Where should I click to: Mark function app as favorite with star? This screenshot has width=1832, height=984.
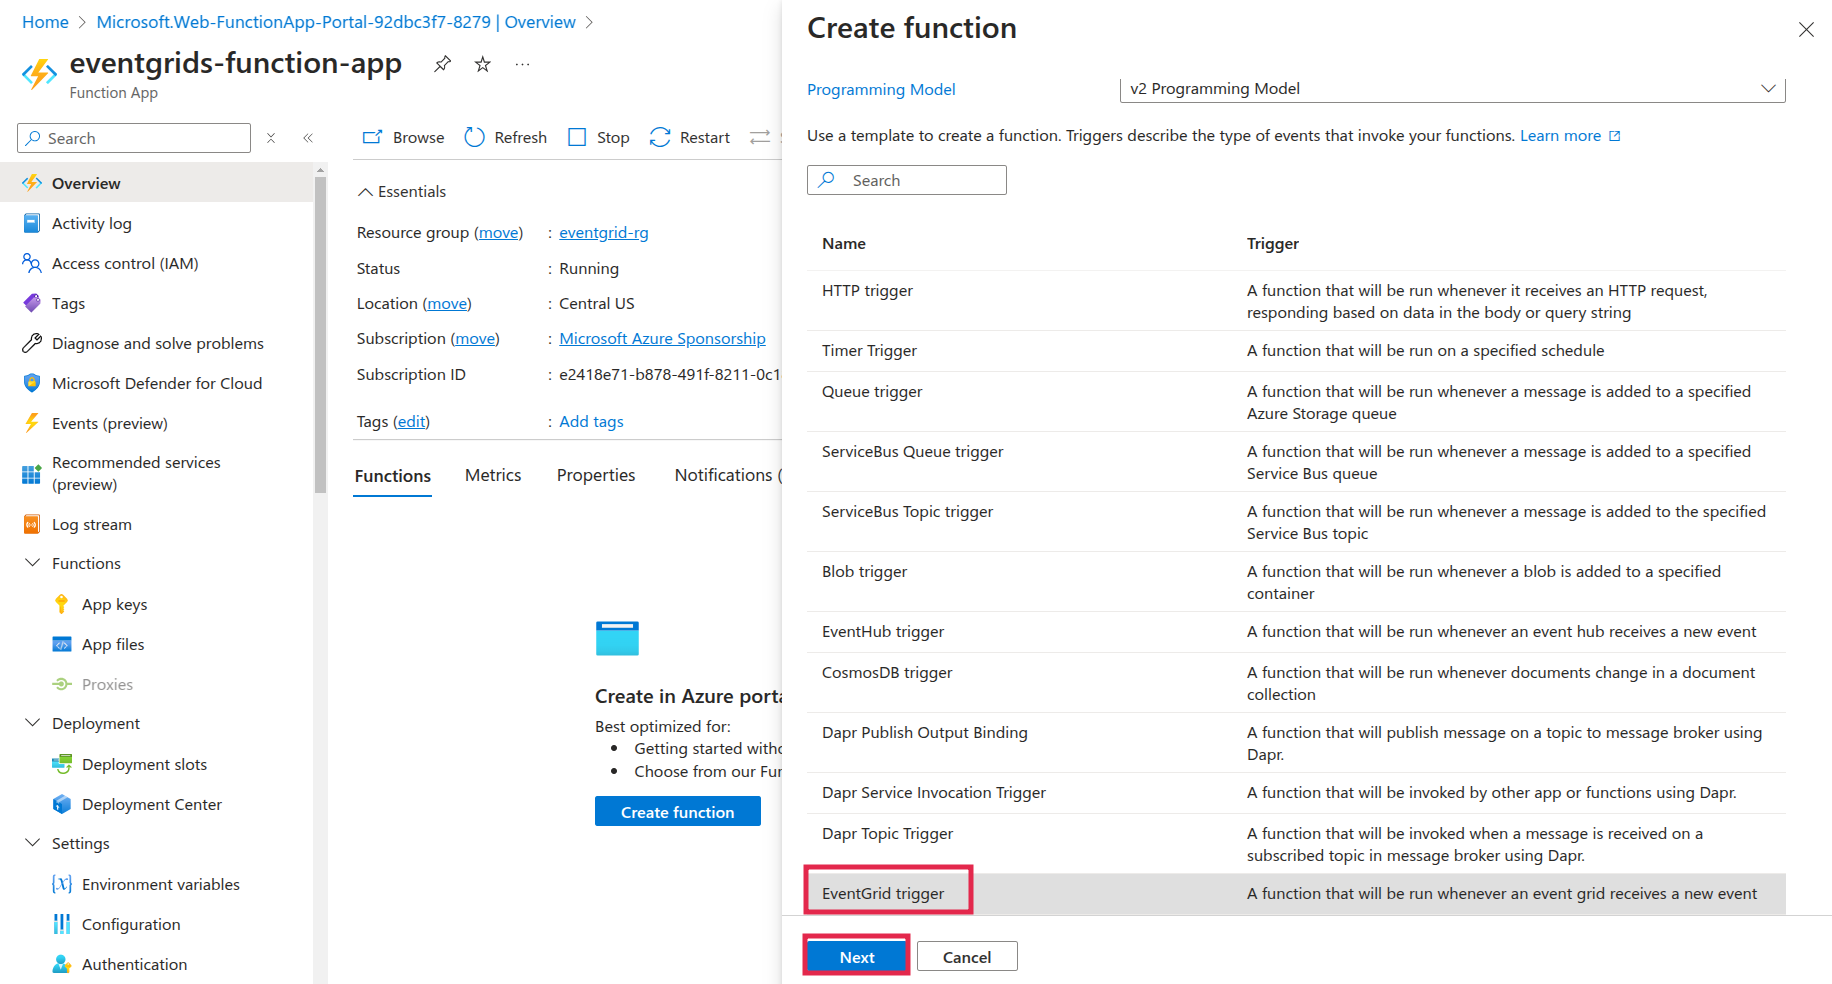coord(483,64)
